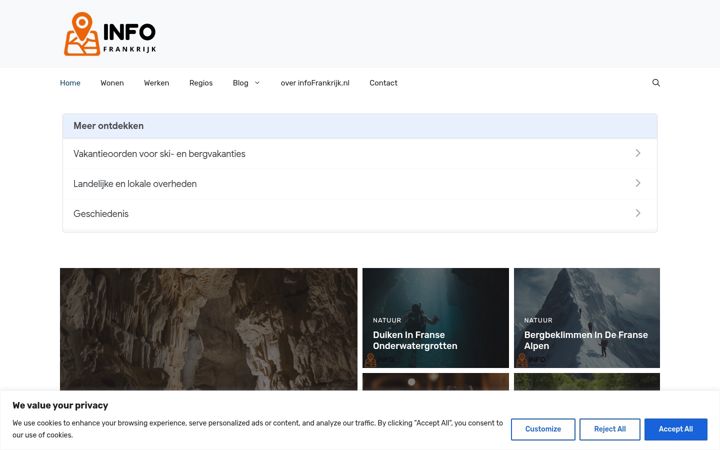
Task: Open over infoFrankrijk.nl page
Action: point(315,83)
